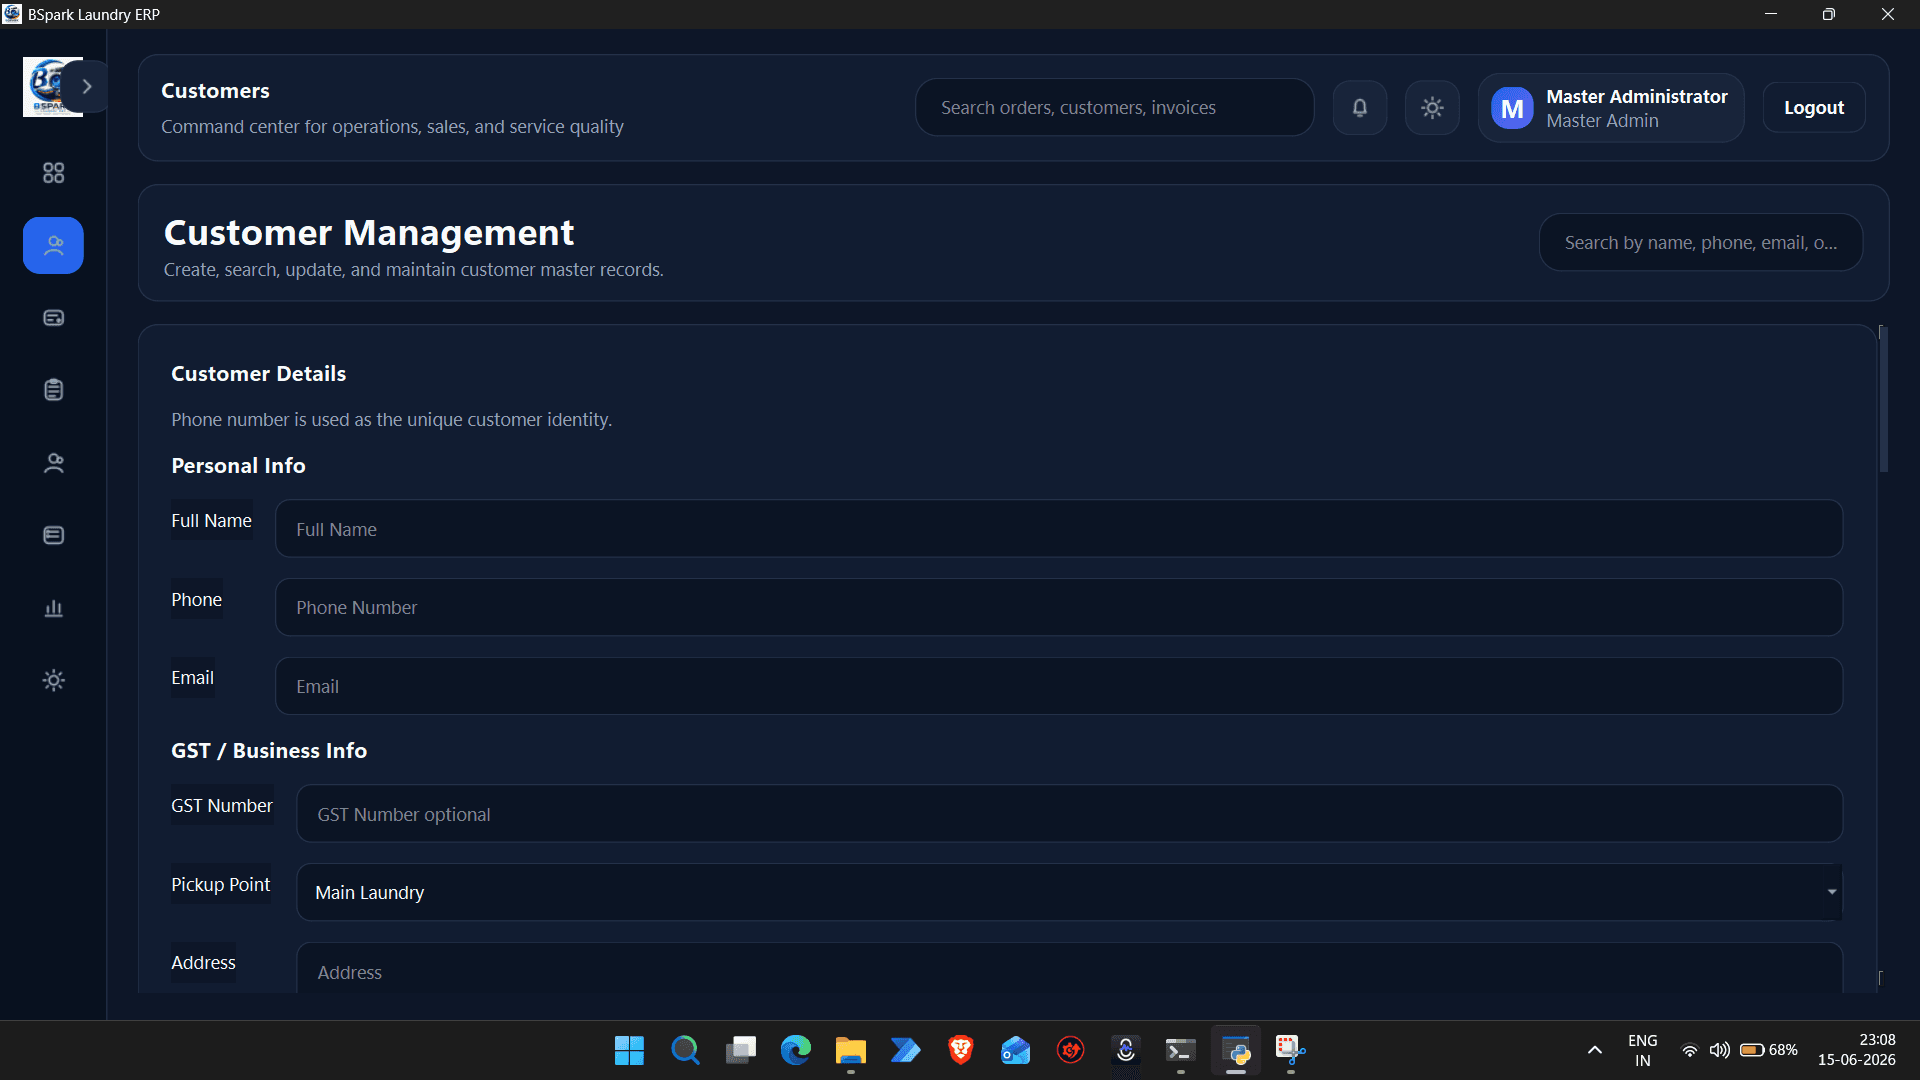
Task: Click the Address input field
Action: click(1070, 968)
